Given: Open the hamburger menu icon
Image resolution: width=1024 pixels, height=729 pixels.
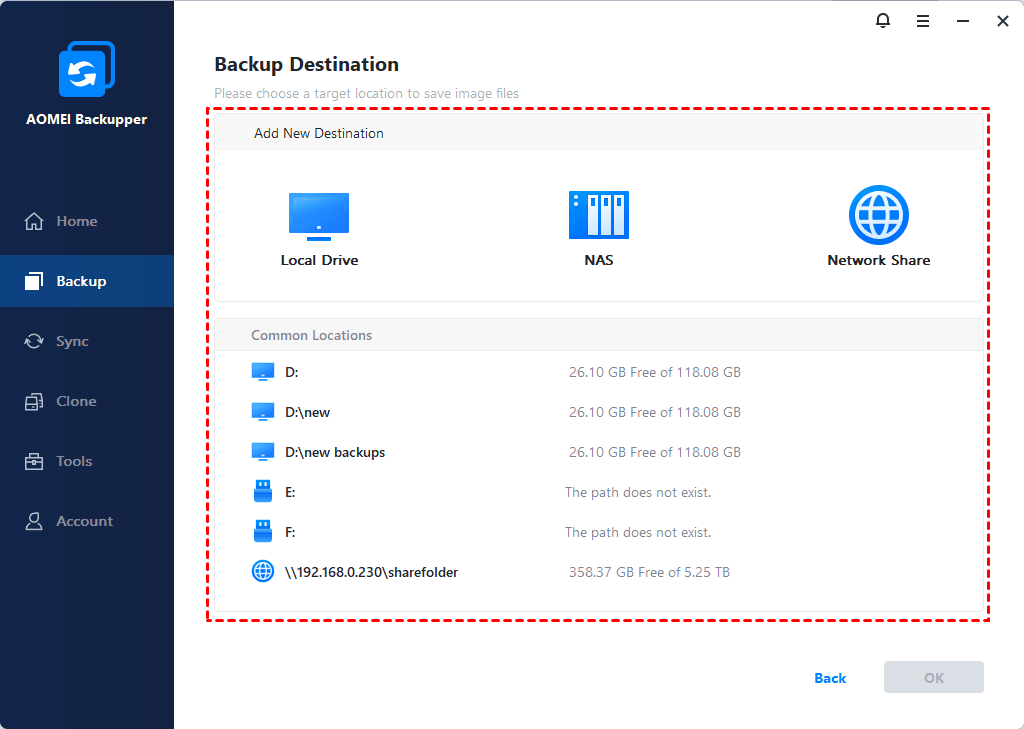Looking at the screenshot, I should 923,21.
